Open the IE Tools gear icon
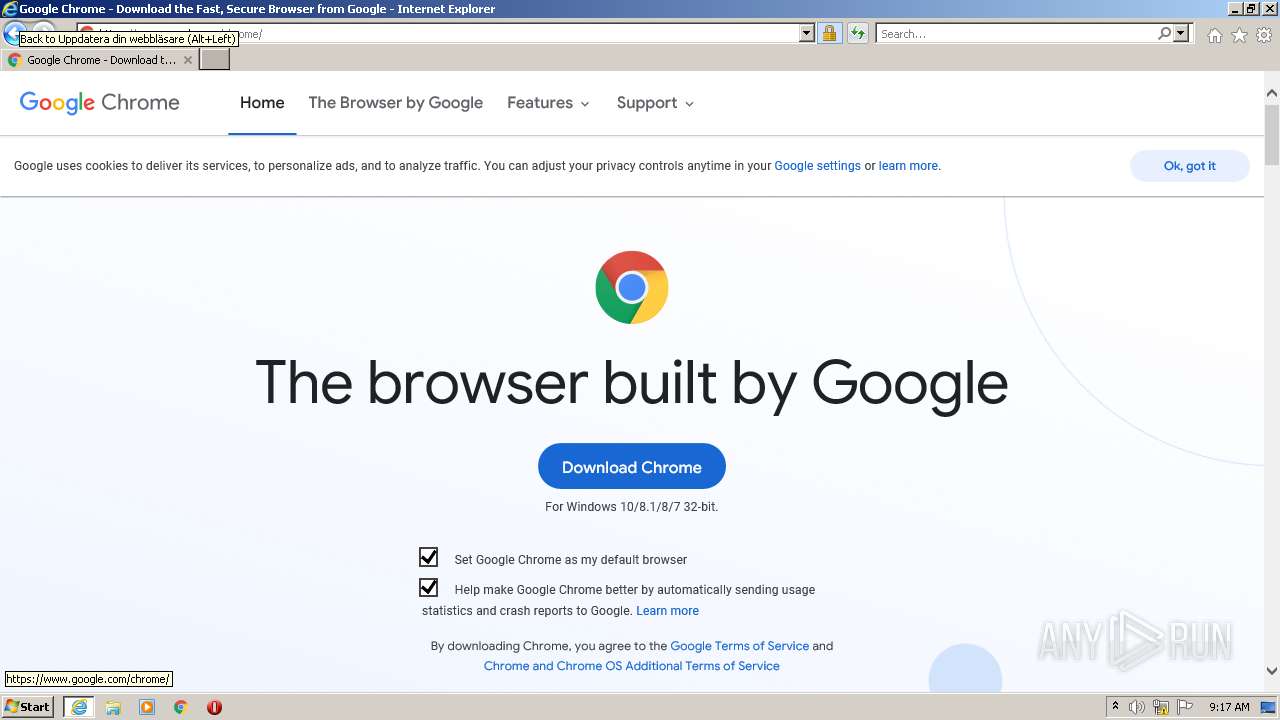The image size is (1280, 720). pos(1264,35)
